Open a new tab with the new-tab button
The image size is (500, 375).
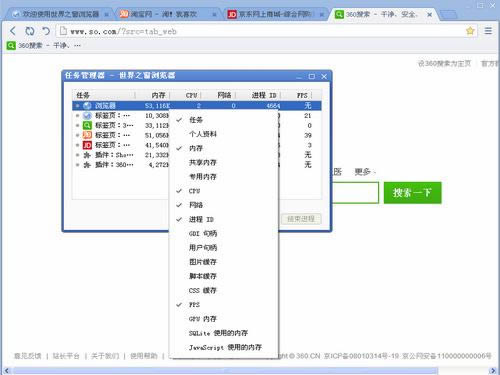click(448, 15)
